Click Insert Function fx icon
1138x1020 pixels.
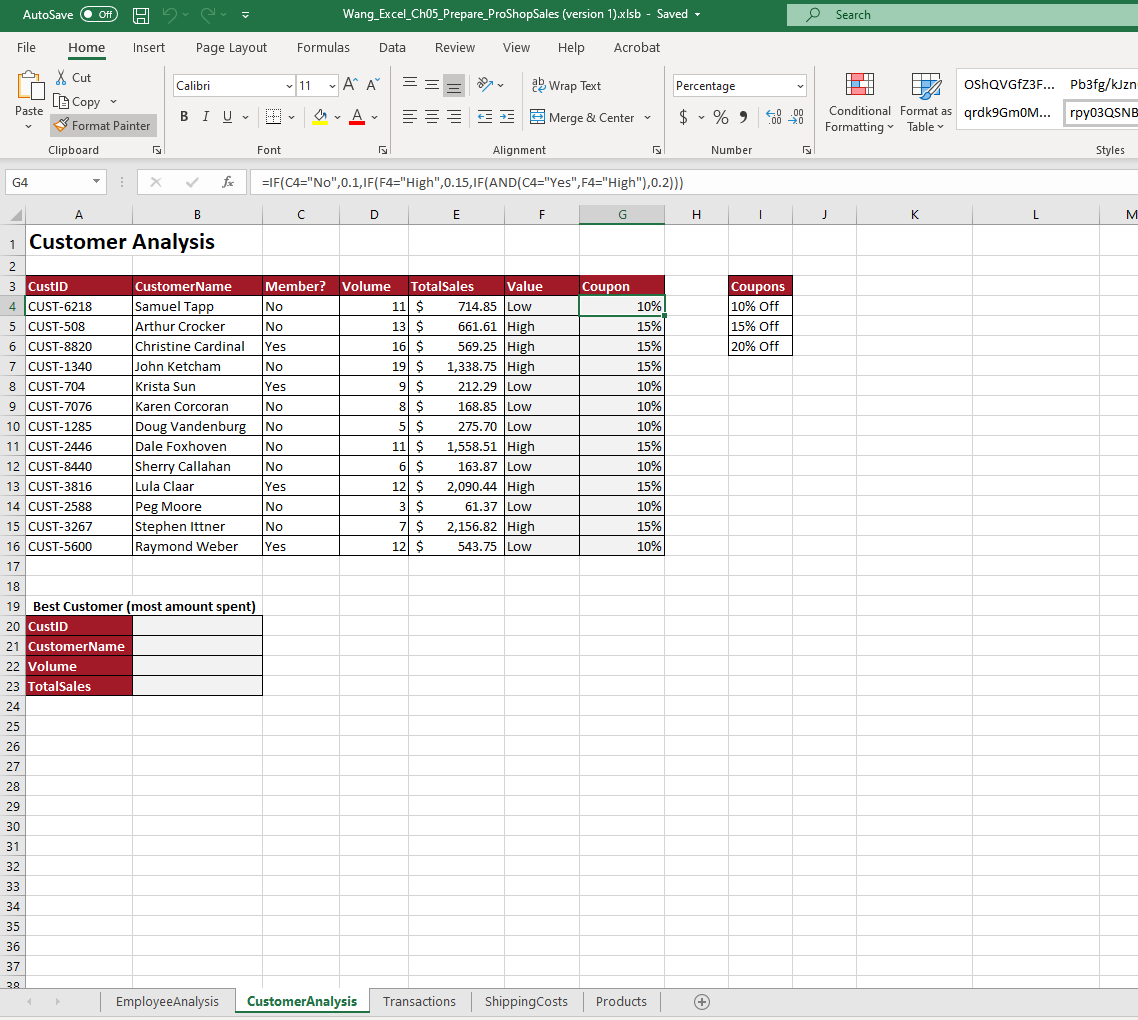pyautogui.click(x=228, y=182)
